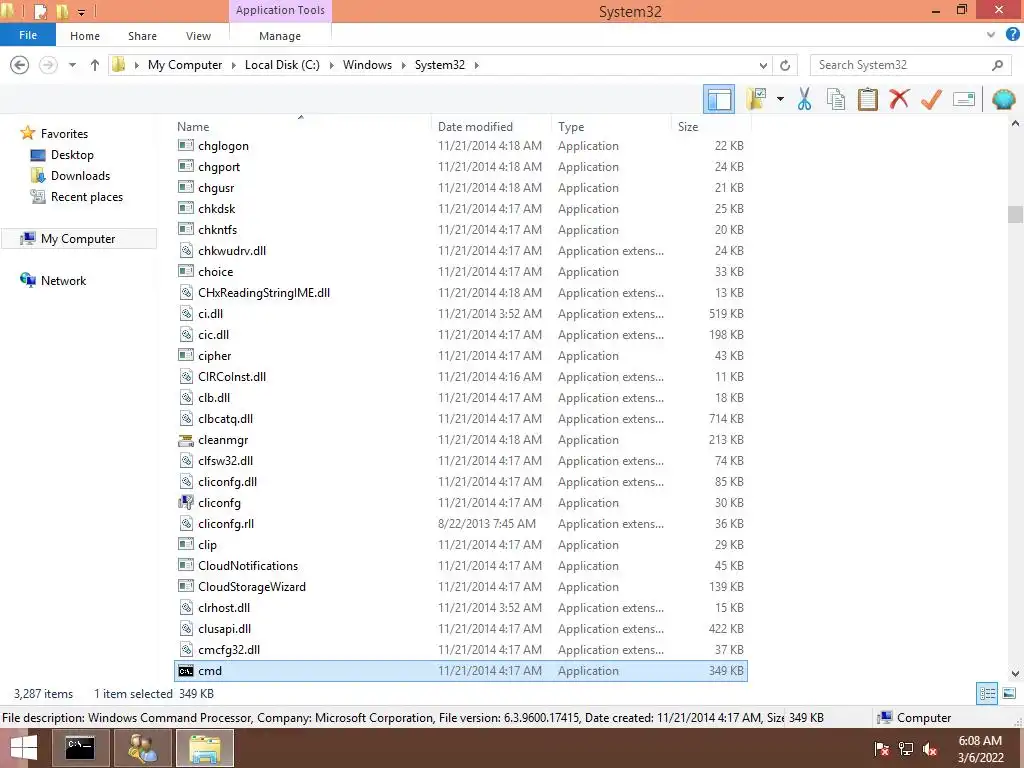Open the View ribbon tab
Image resolution: width=1024 pixels, height=768 pixels.
pyautogui.click(x=198, y=36)
